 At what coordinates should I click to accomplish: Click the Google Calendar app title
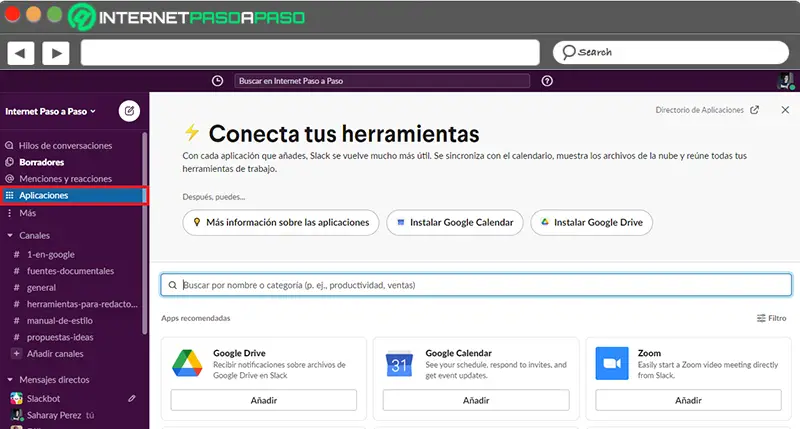(x=459, y=353)
